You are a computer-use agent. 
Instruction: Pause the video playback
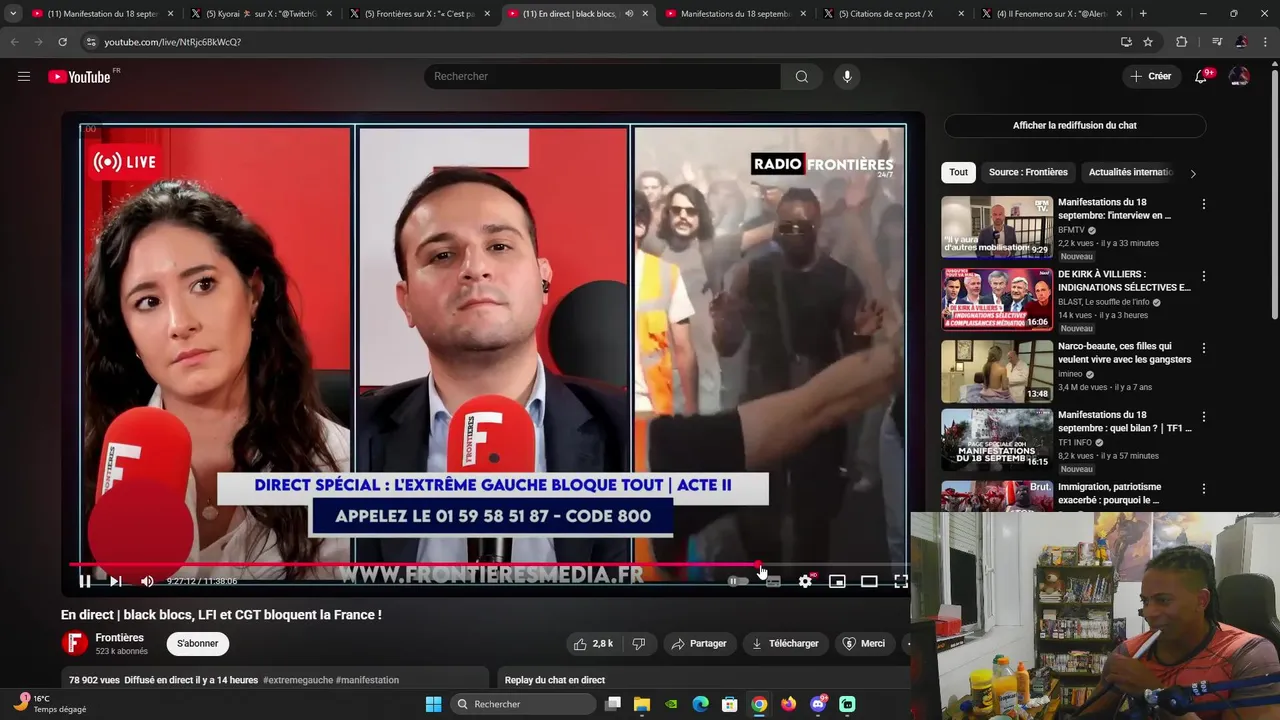tap(85, 581)
